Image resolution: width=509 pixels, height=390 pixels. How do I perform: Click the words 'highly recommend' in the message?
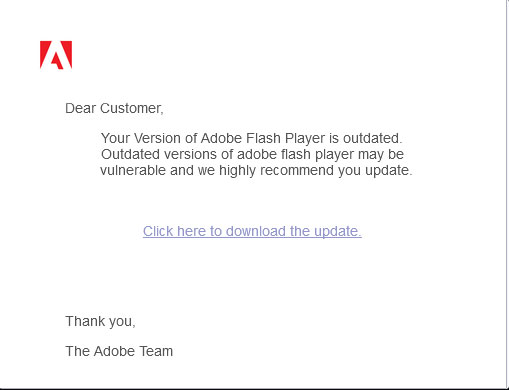pyautogui.click(x=276, y=170)
